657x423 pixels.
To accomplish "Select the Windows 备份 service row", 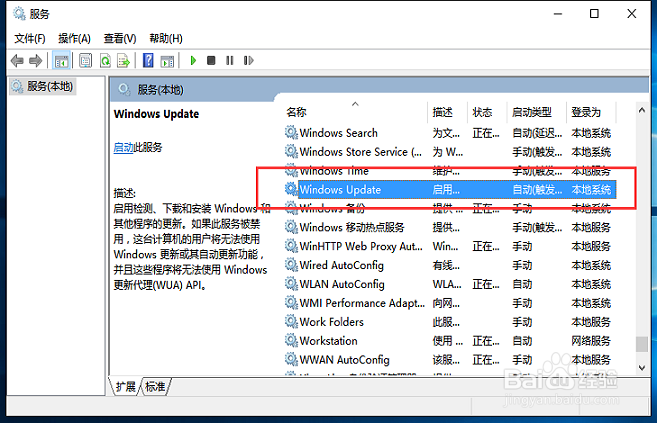I will (450, 209).
